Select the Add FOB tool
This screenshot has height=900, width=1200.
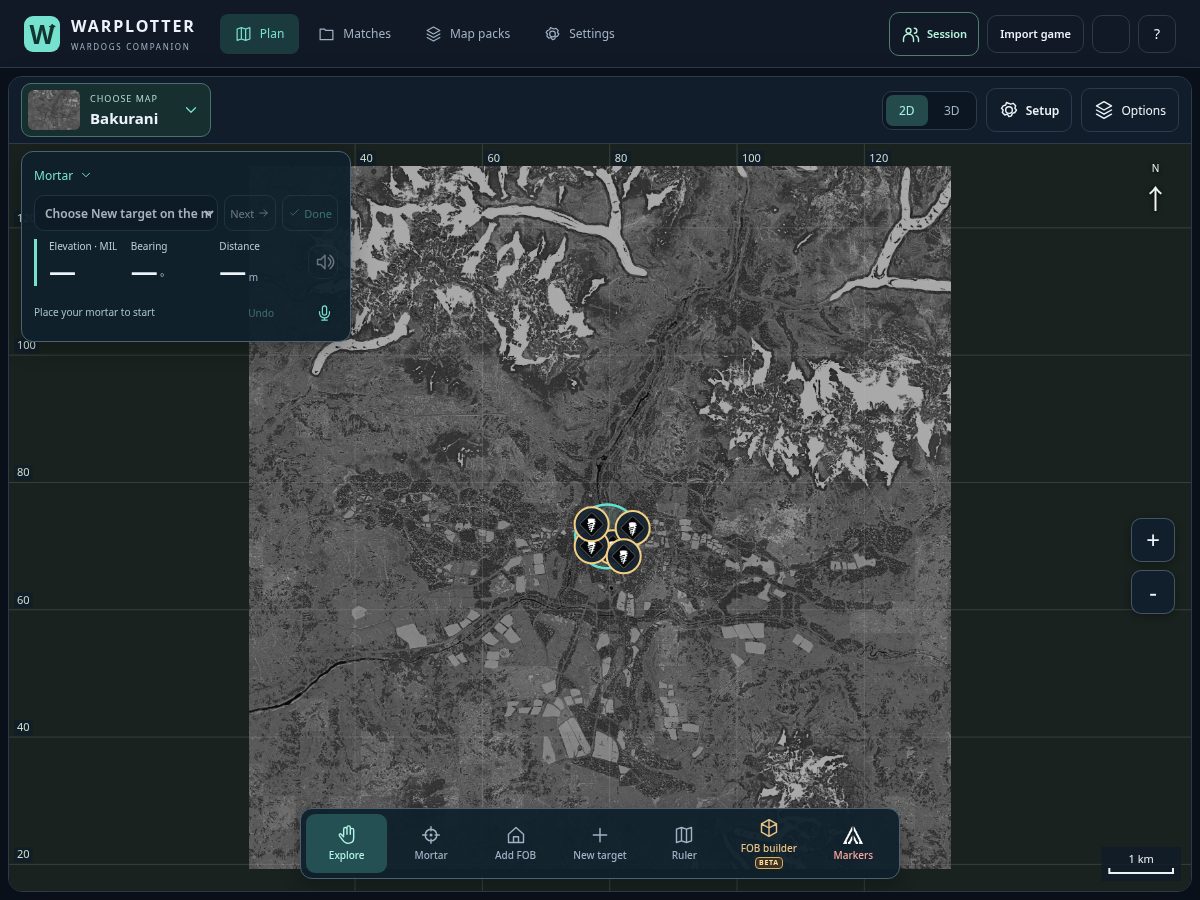coord(515,843)
